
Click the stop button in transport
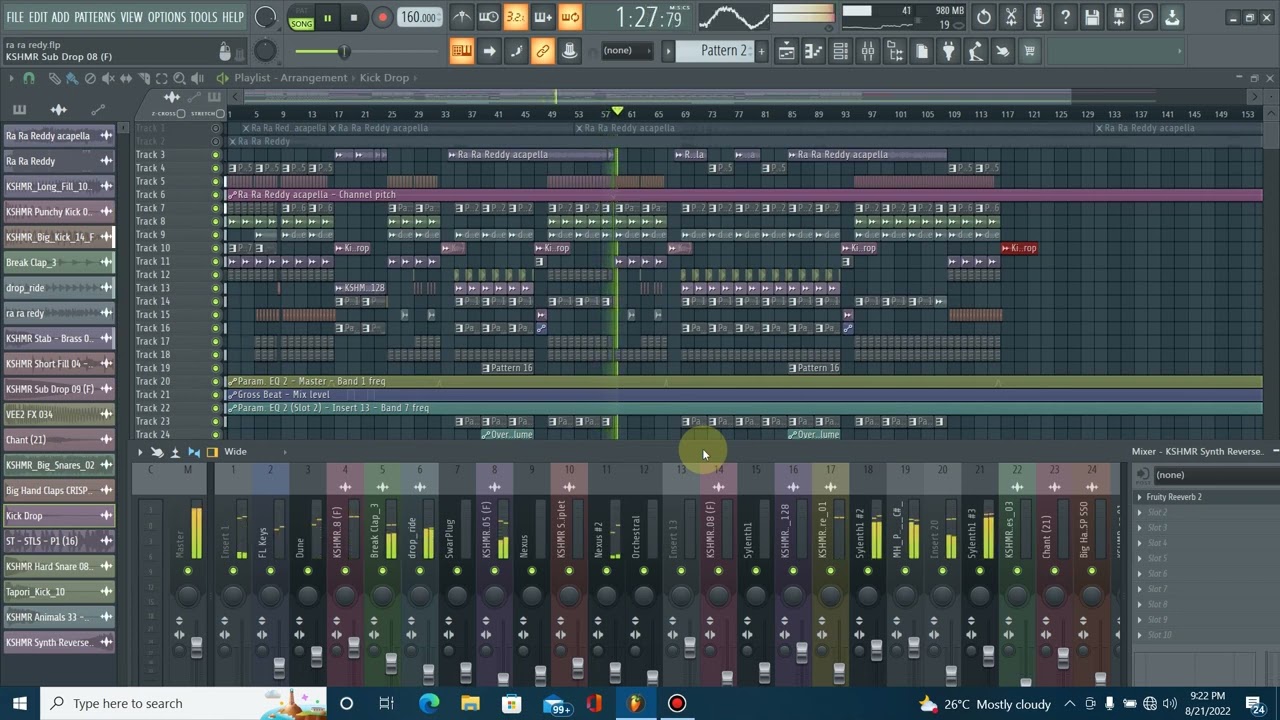point(354,18)
